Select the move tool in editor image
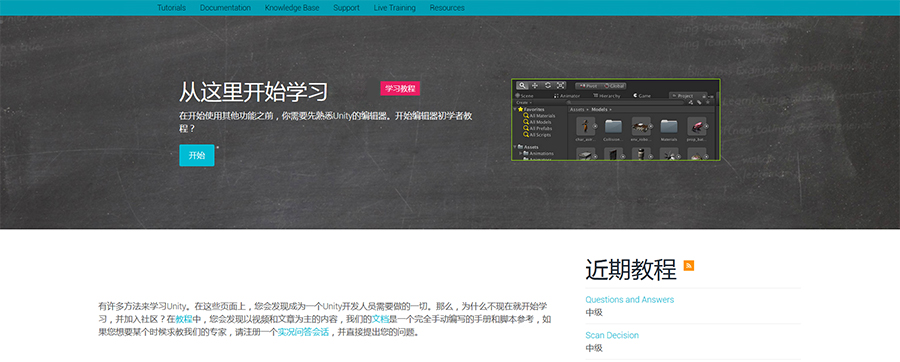Screen dimensions: 900x362 (535, 85)
